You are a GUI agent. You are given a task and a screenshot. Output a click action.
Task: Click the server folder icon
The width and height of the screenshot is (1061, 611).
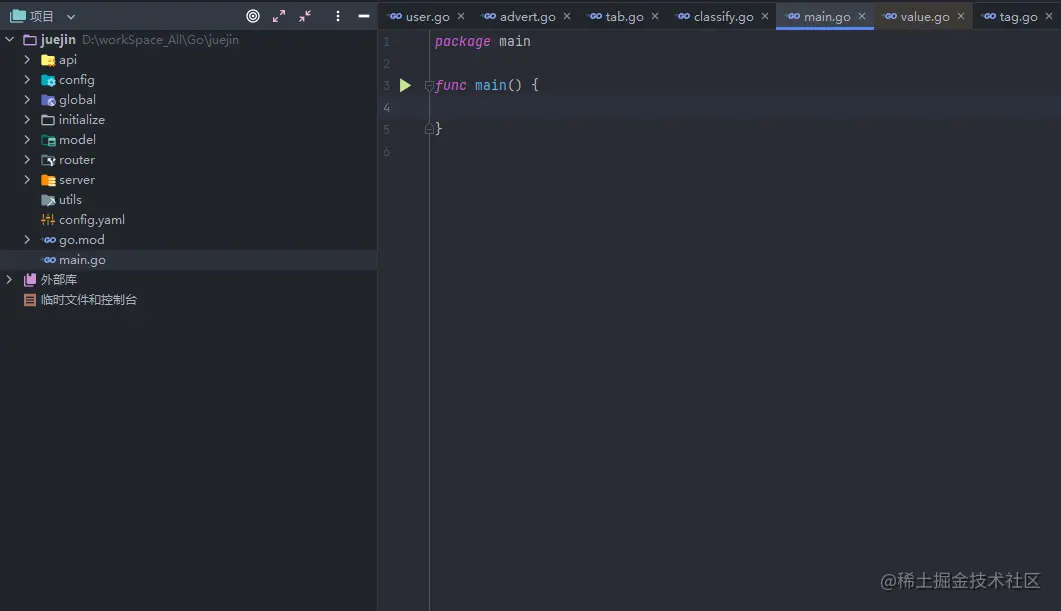[x=48, y=180]
